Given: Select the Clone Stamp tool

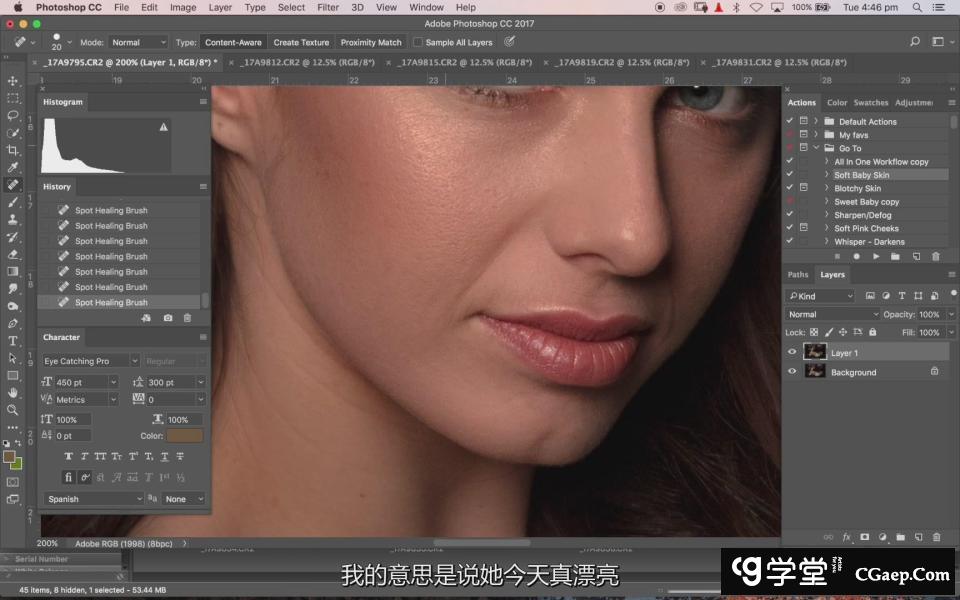Looking at the screenshot, I should tap(13, 219).
